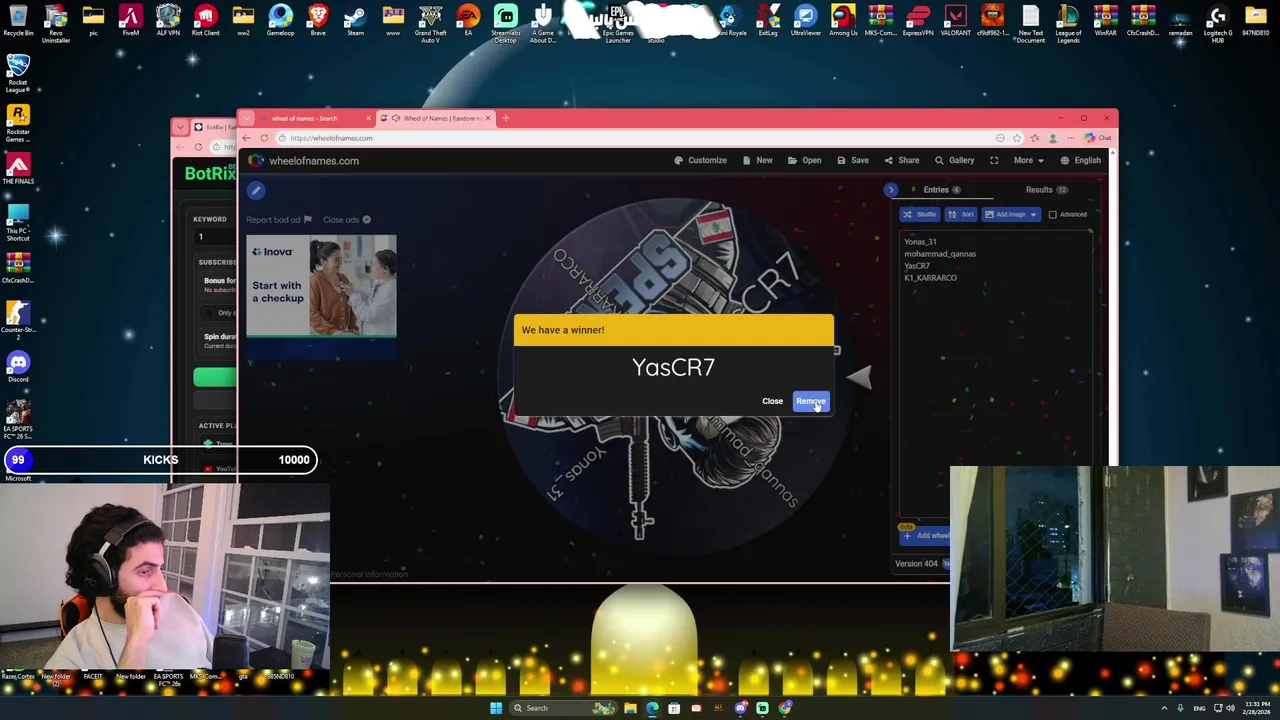Share the wheel
Image resolution: width=1280 pixels, height=720 pixels.
(x=902, y=160)
